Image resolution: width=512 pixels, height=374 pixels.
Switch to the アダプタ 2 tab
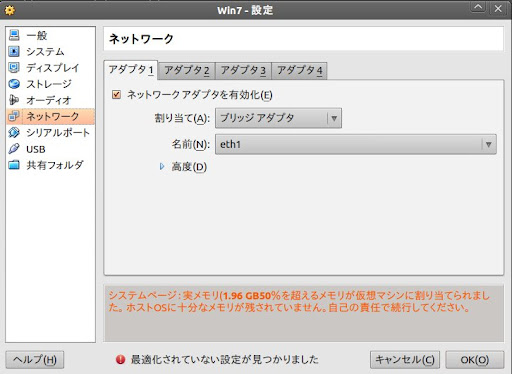(x=187, y=71)
